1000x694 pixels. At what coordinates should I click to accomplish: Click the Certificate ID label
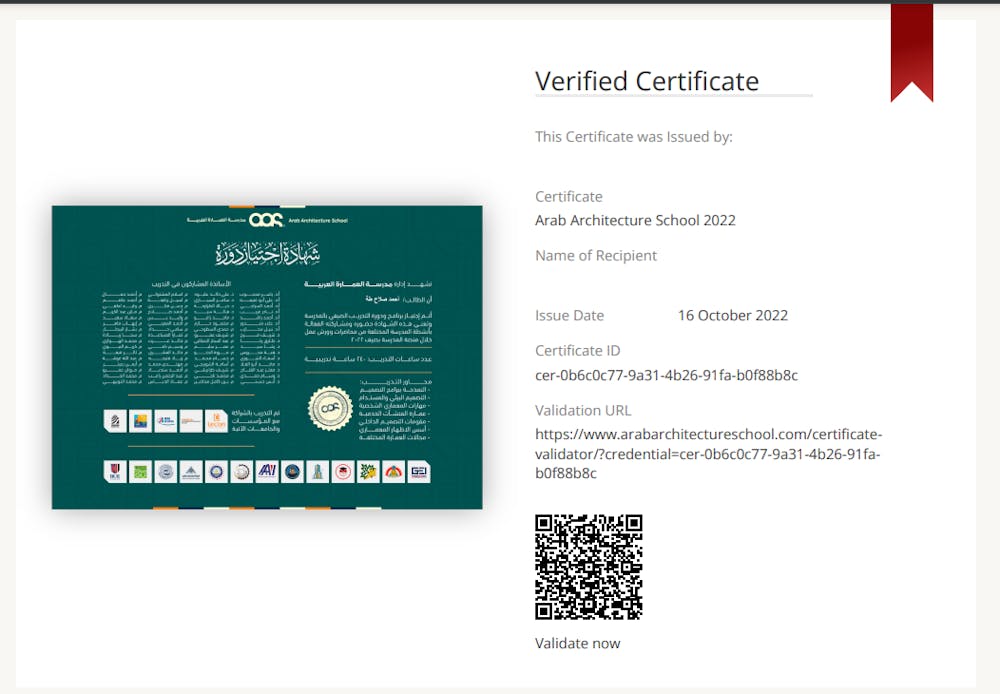pyautogui.click(x=578, y=350)
